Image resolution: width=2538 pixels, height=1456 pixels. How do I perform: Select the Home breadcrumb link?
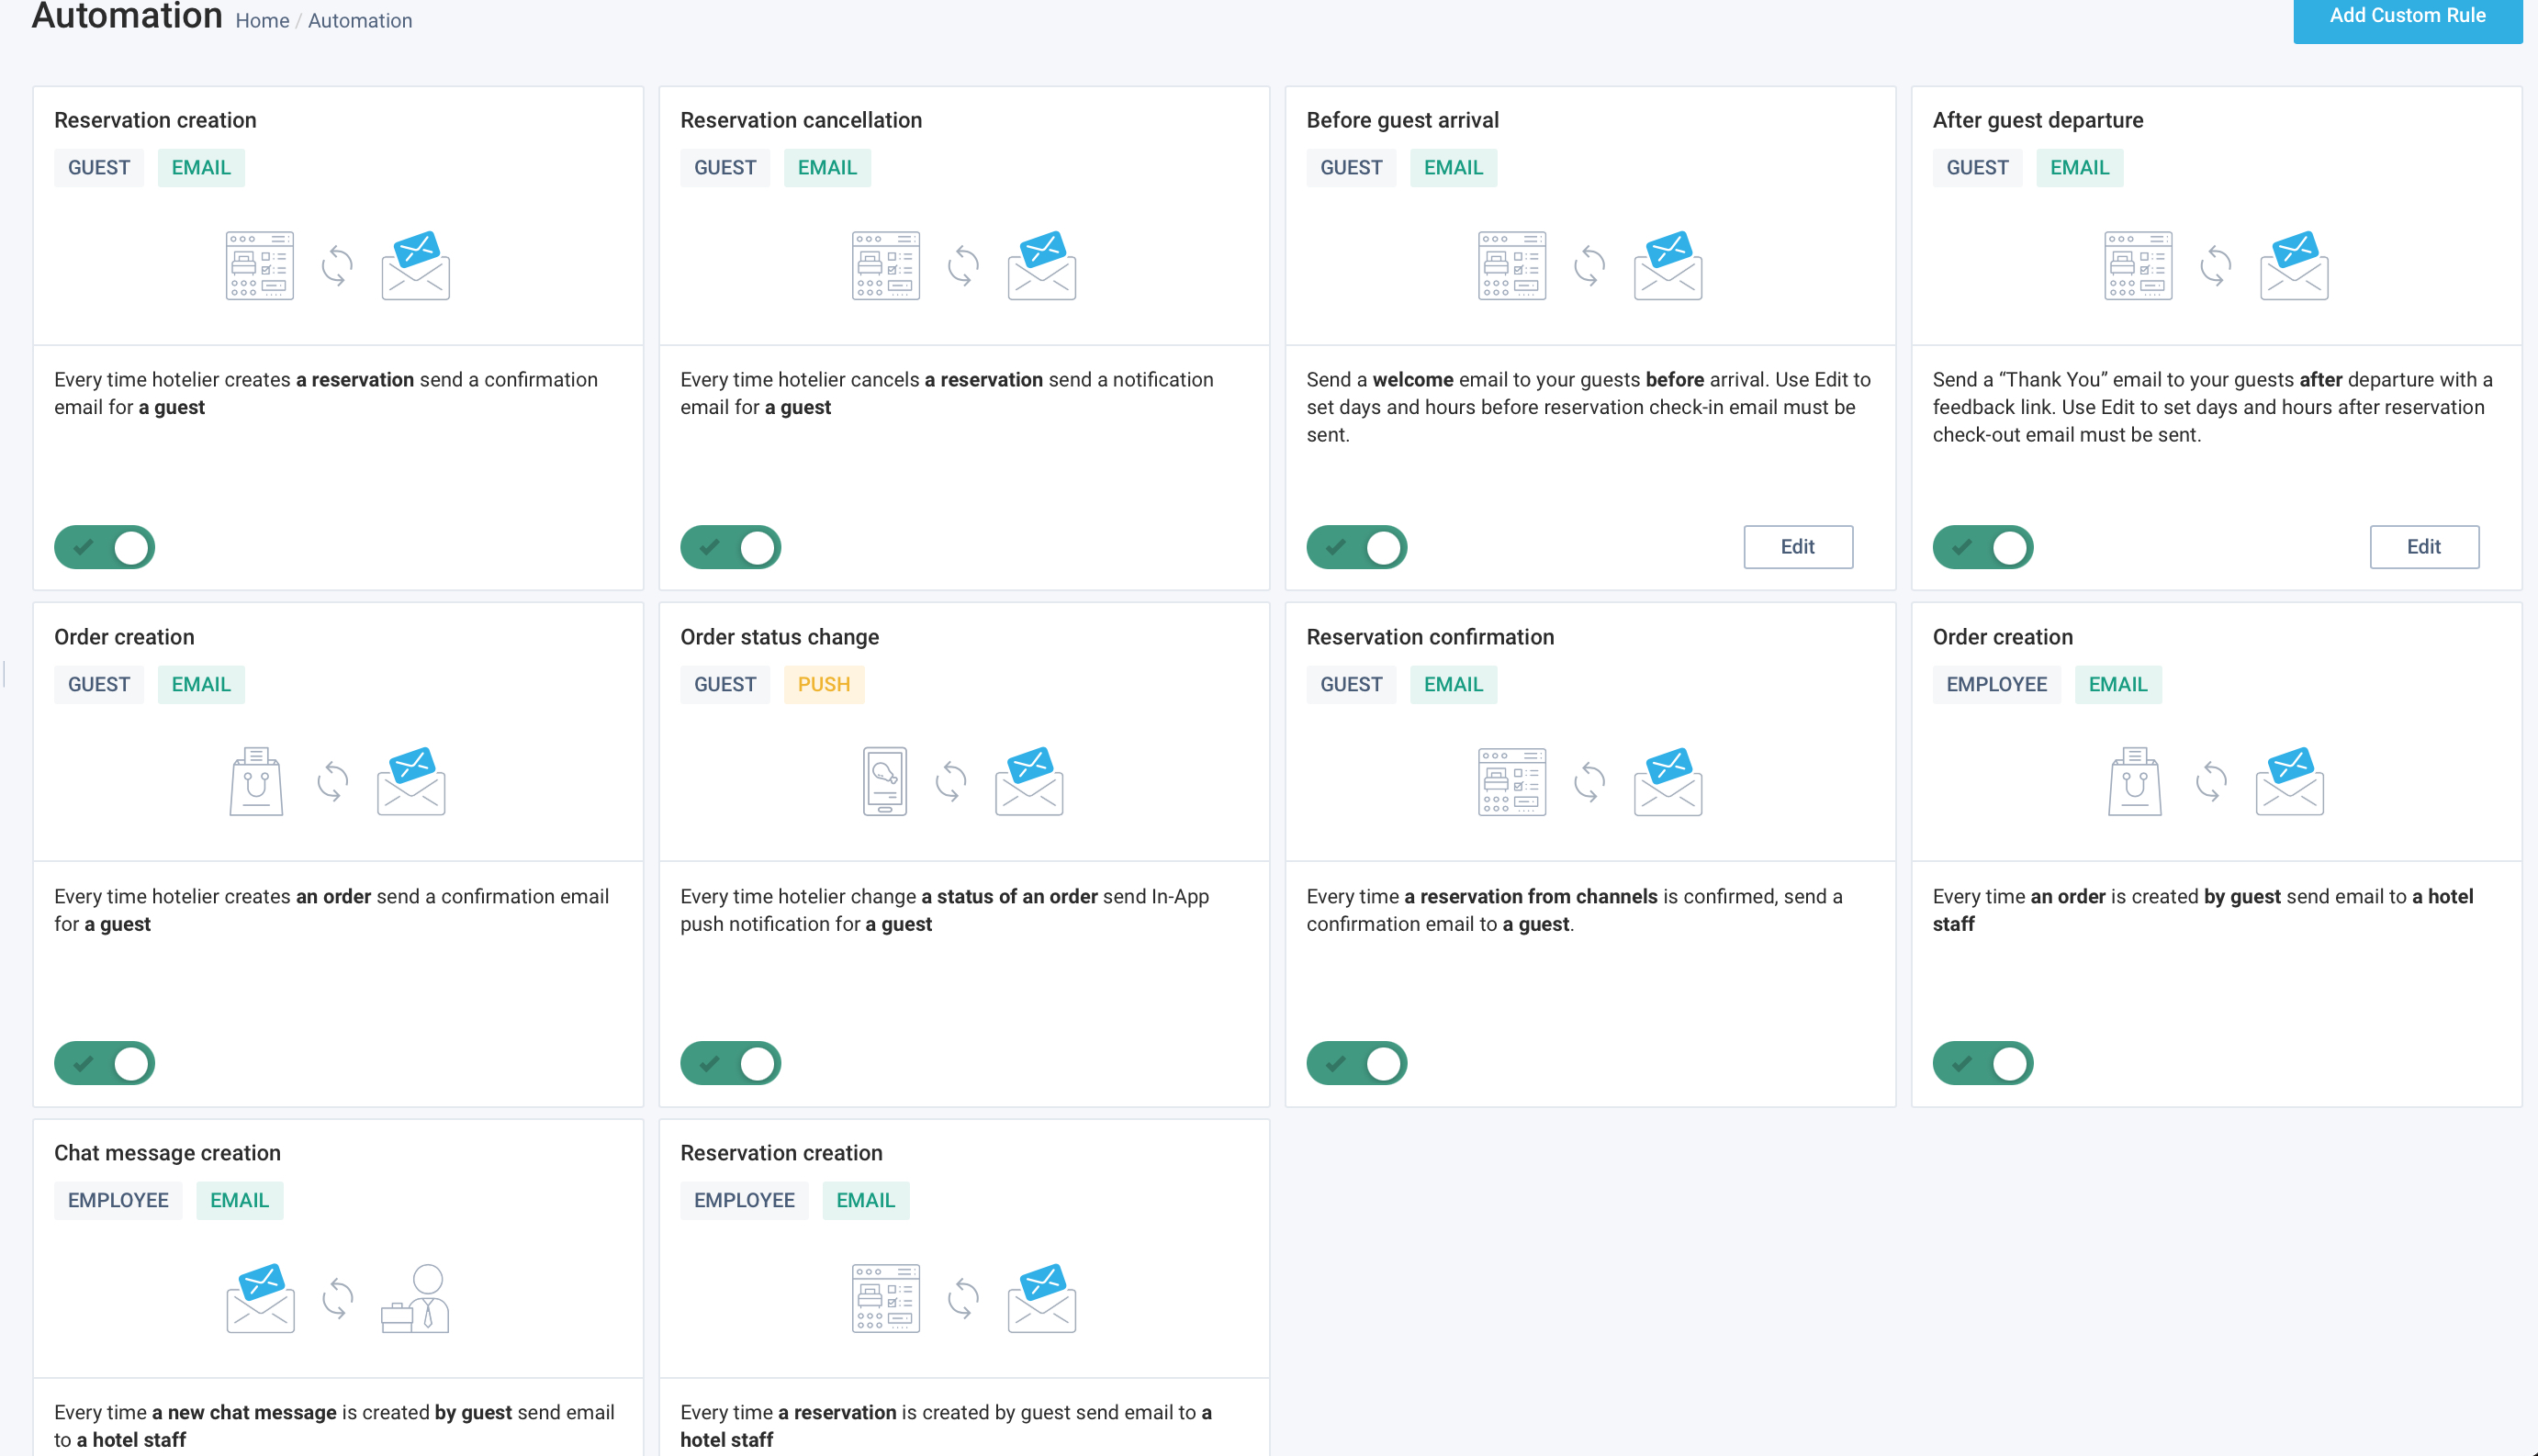260,19
